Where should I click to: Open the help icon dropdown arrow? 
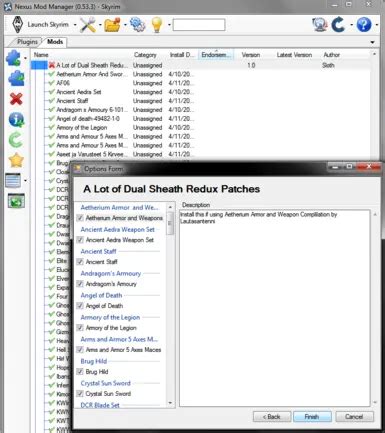click(376, 25)
